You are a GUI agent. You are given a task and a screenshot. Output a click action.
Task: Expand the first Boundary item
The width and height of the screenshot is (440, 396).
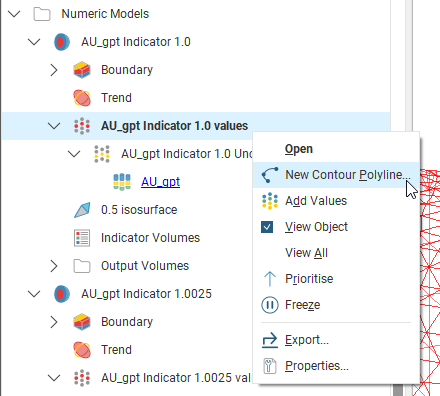pos(54,70)
